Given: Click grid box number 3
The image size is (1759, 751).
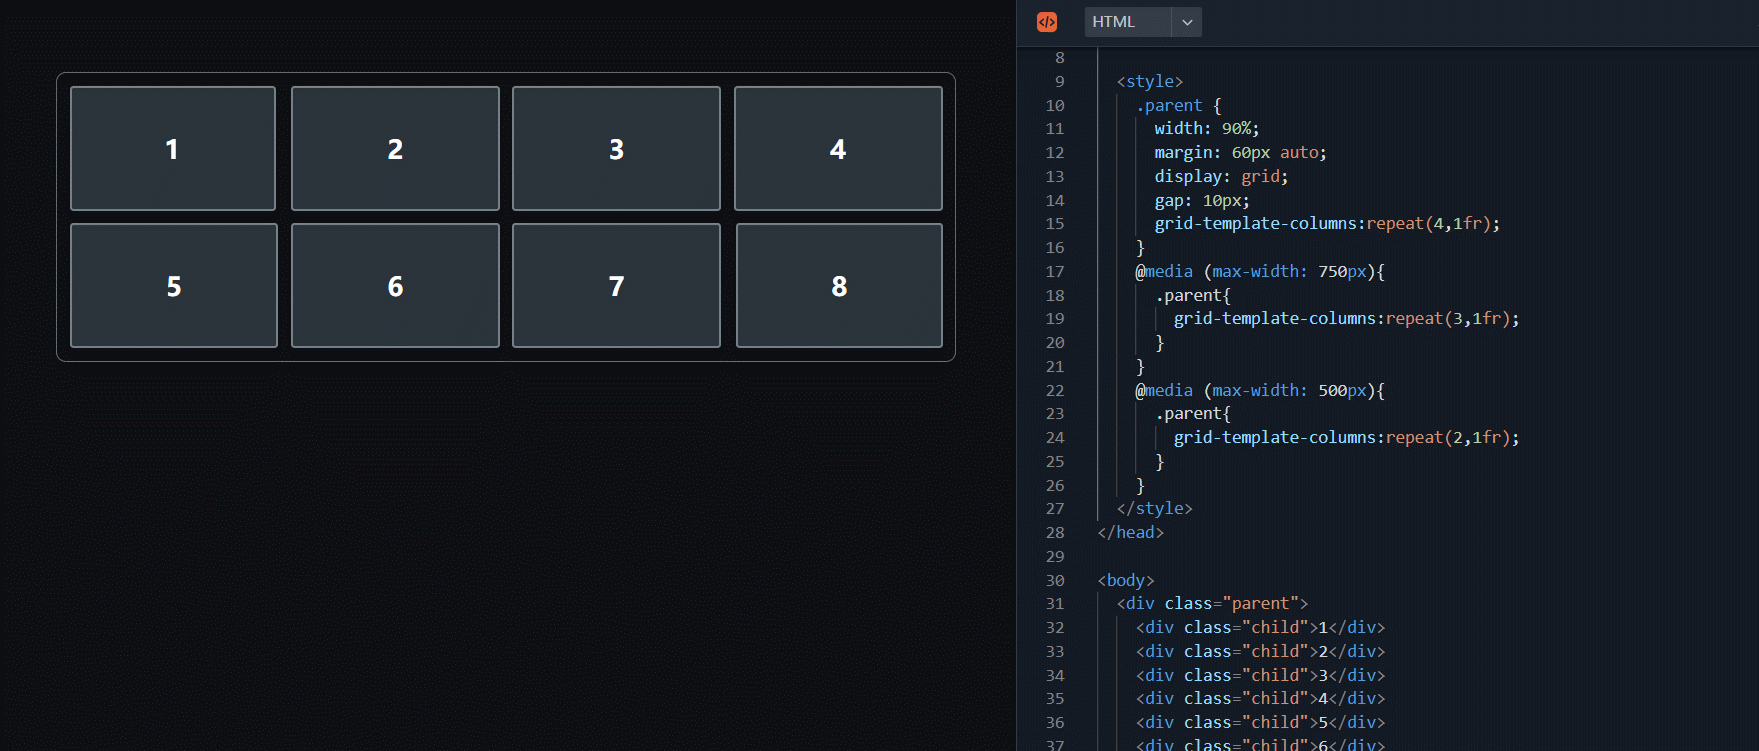Looking at the screenshot, I should 616,148.
